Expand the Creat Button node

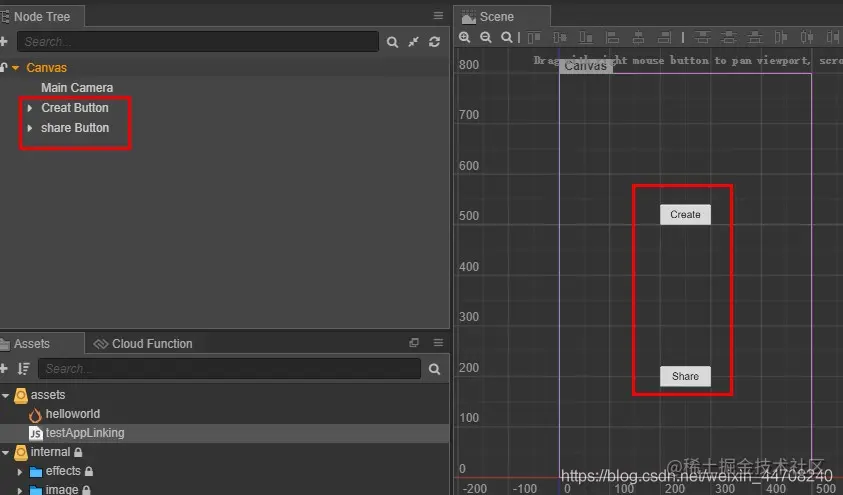pyautogui.click(x=30, y=108)
